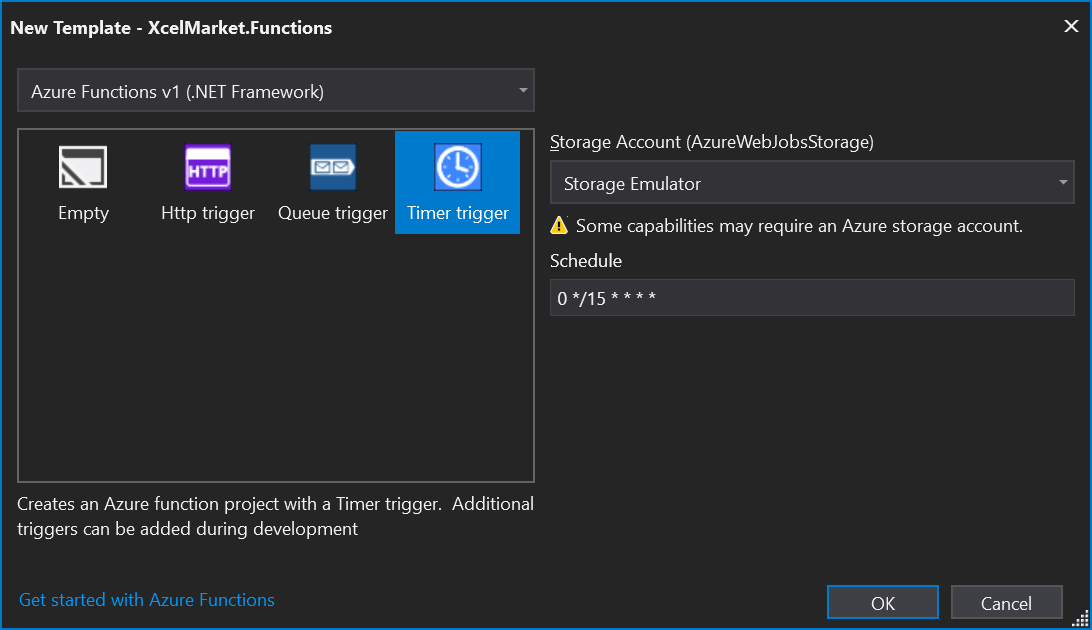Click the Storage Account label text
The width and height of the screenshot is (1092, 630).
(712, 142)
